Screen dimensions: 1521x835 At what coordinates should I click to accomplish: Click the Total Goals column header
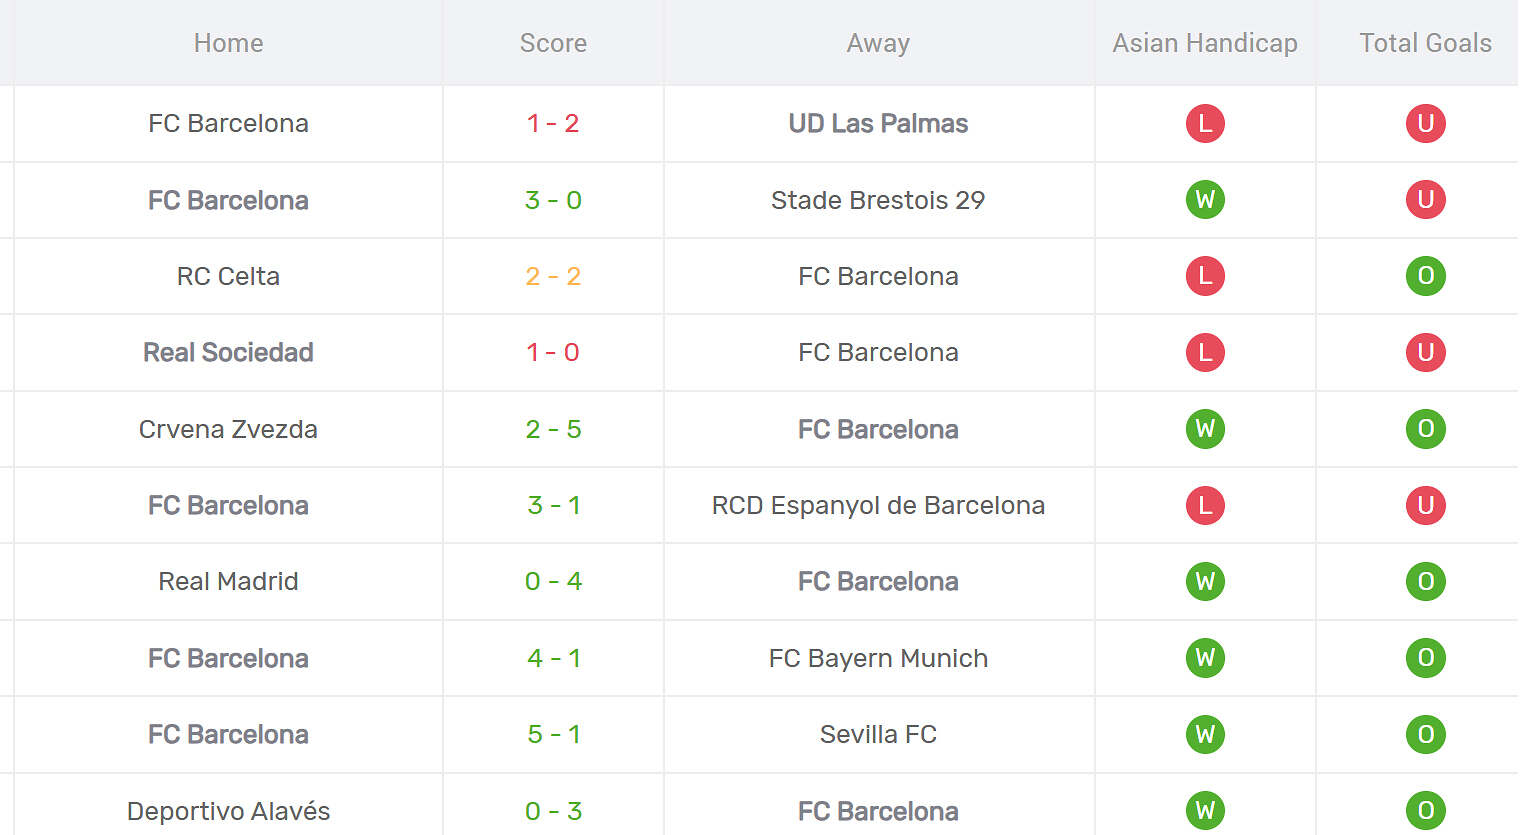click(1425, 43)
